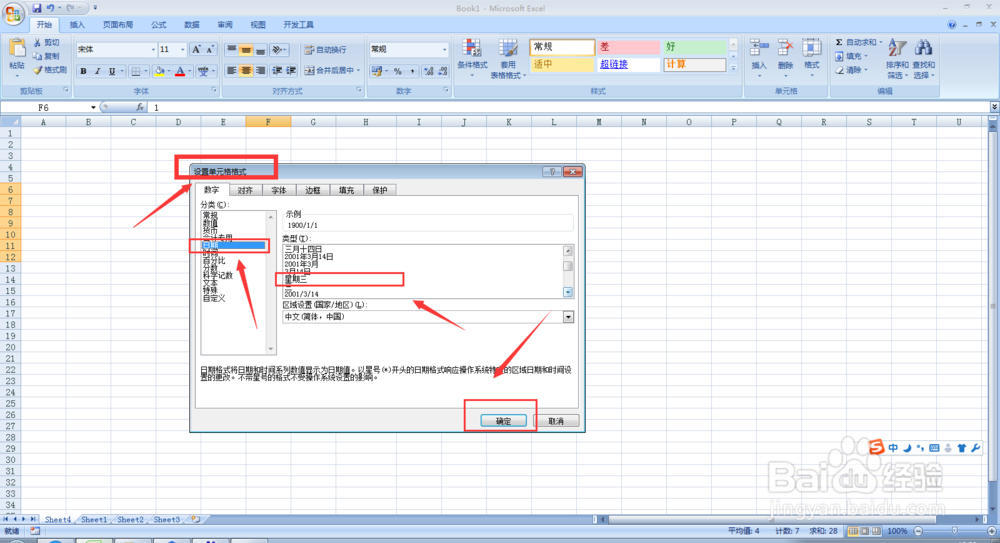Open Clear (清除) in editing group
1000x543 pixels.
849,70
